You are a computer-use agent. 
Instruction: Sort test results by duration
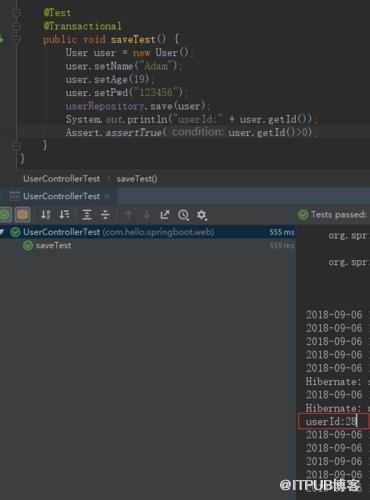(64, 215)
